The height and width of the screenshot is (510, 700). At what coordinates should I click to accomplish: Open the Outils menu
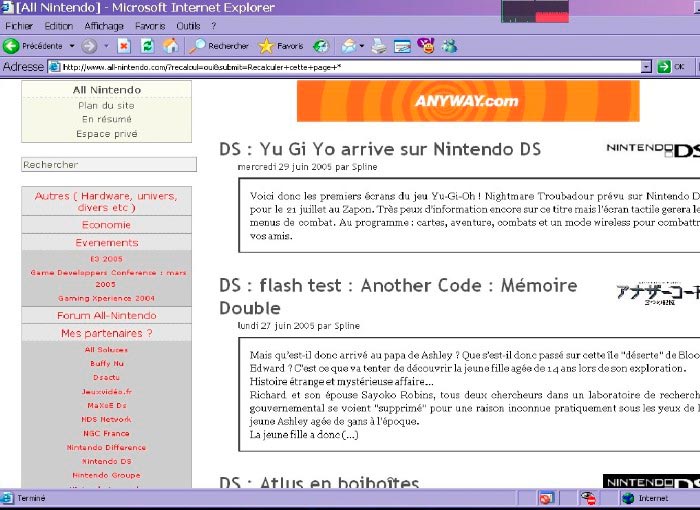click(188, 26)
